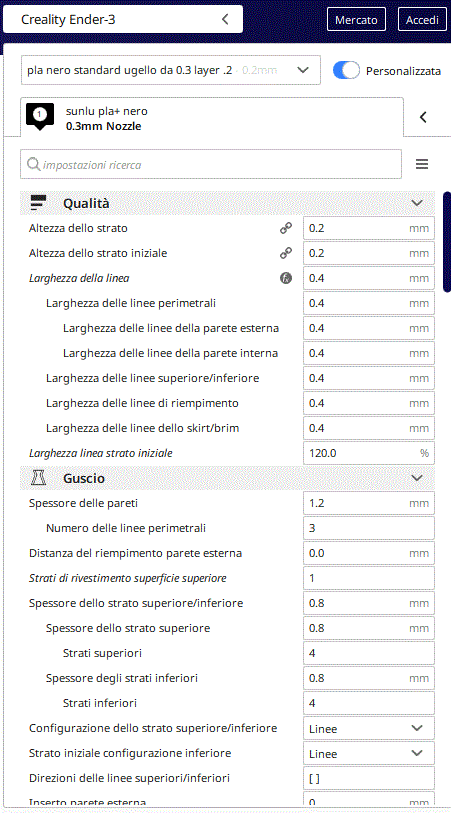Click the Guscio category icon
The width and height of the screenshot is (451, 813).
39,478
